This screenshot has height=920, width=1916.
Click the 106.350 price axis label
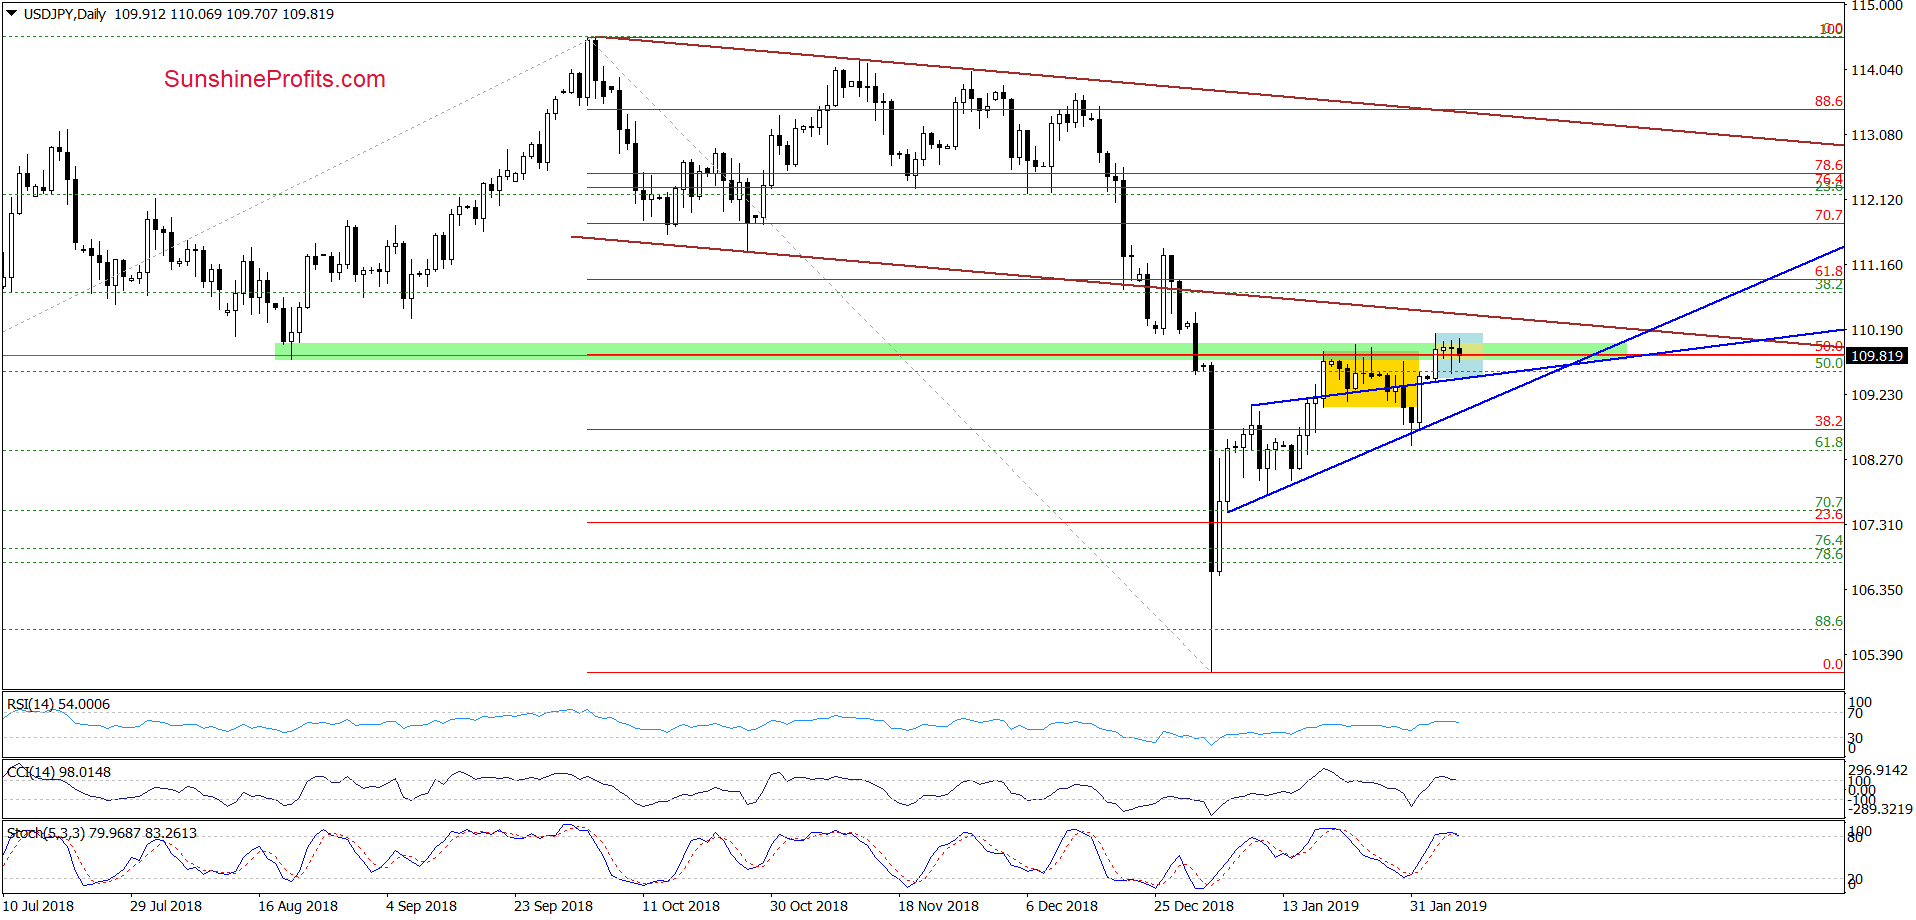[1876, 590]
